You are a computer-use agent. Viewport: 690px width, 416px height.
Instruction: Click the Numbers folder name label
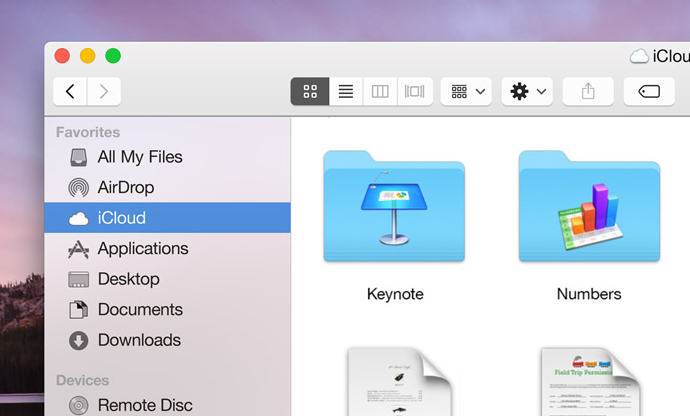[589, 294]
